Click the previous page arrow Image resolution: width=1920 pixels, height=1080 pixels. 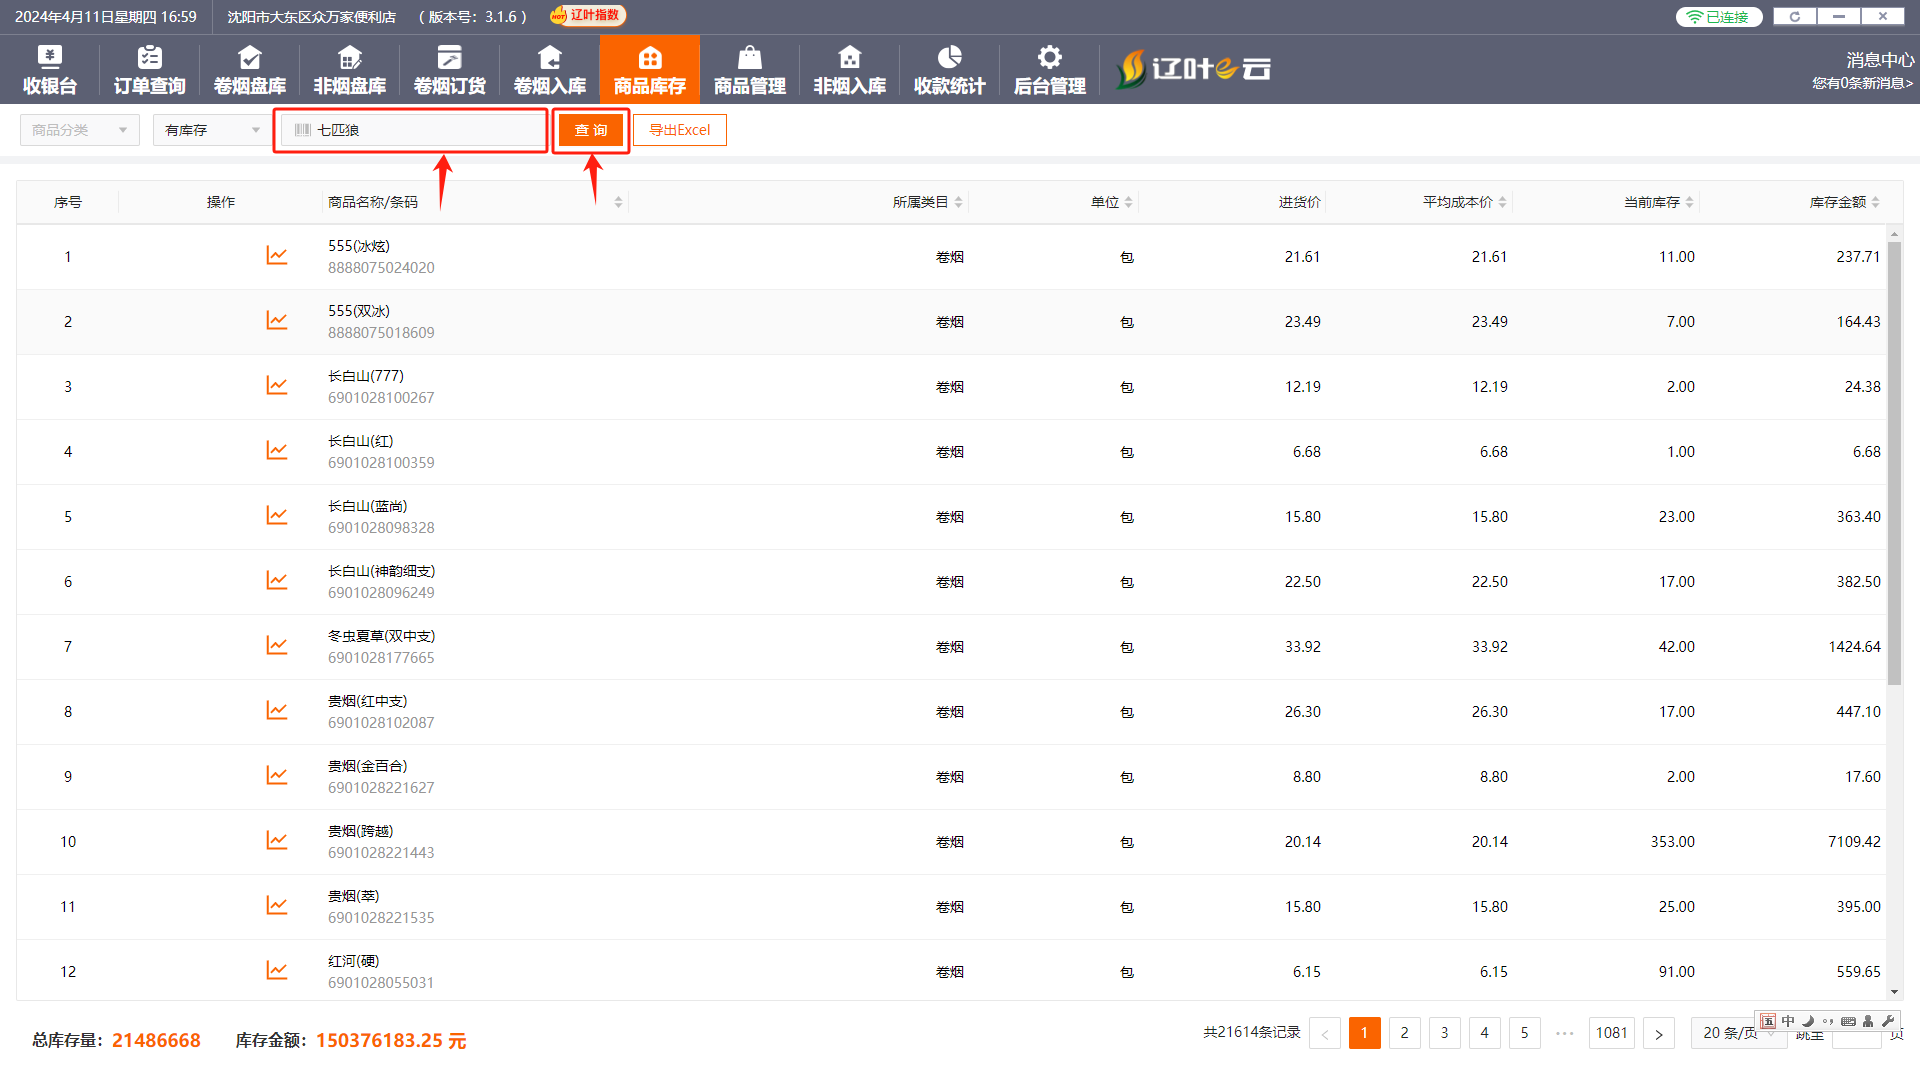pos(1325,1033)
